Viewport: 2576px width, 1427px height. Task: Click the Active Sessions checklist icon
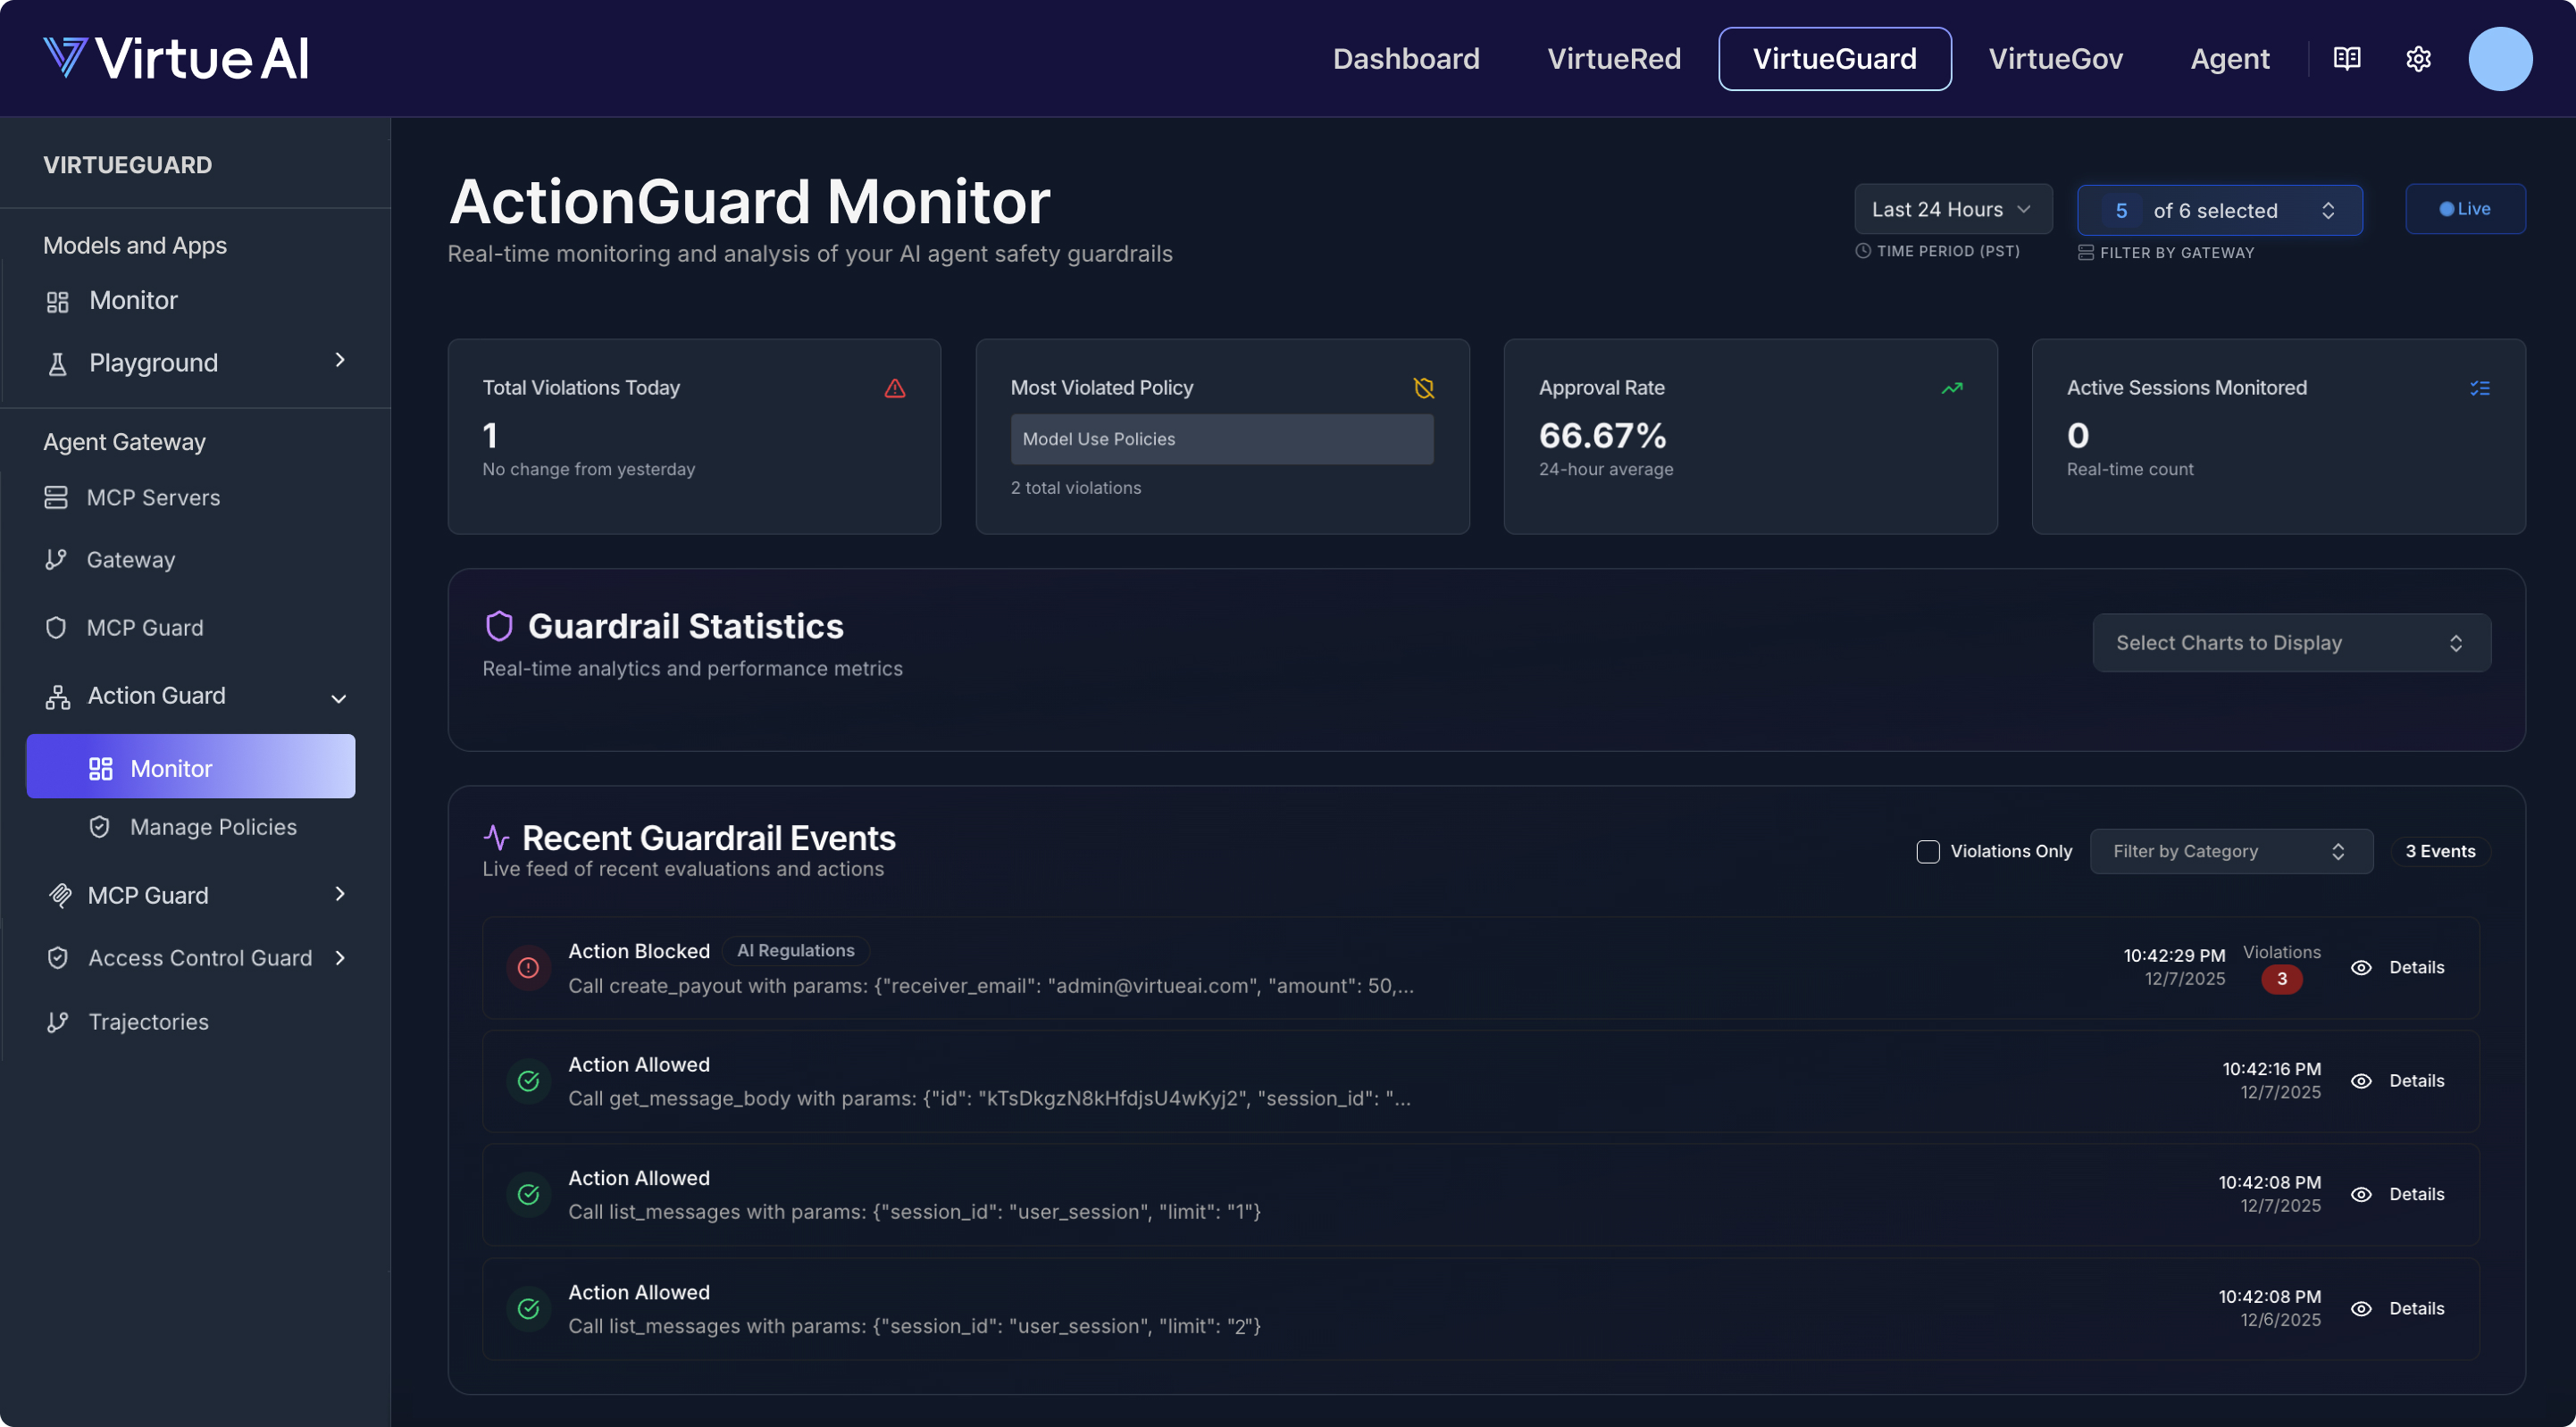(2479, 388)
